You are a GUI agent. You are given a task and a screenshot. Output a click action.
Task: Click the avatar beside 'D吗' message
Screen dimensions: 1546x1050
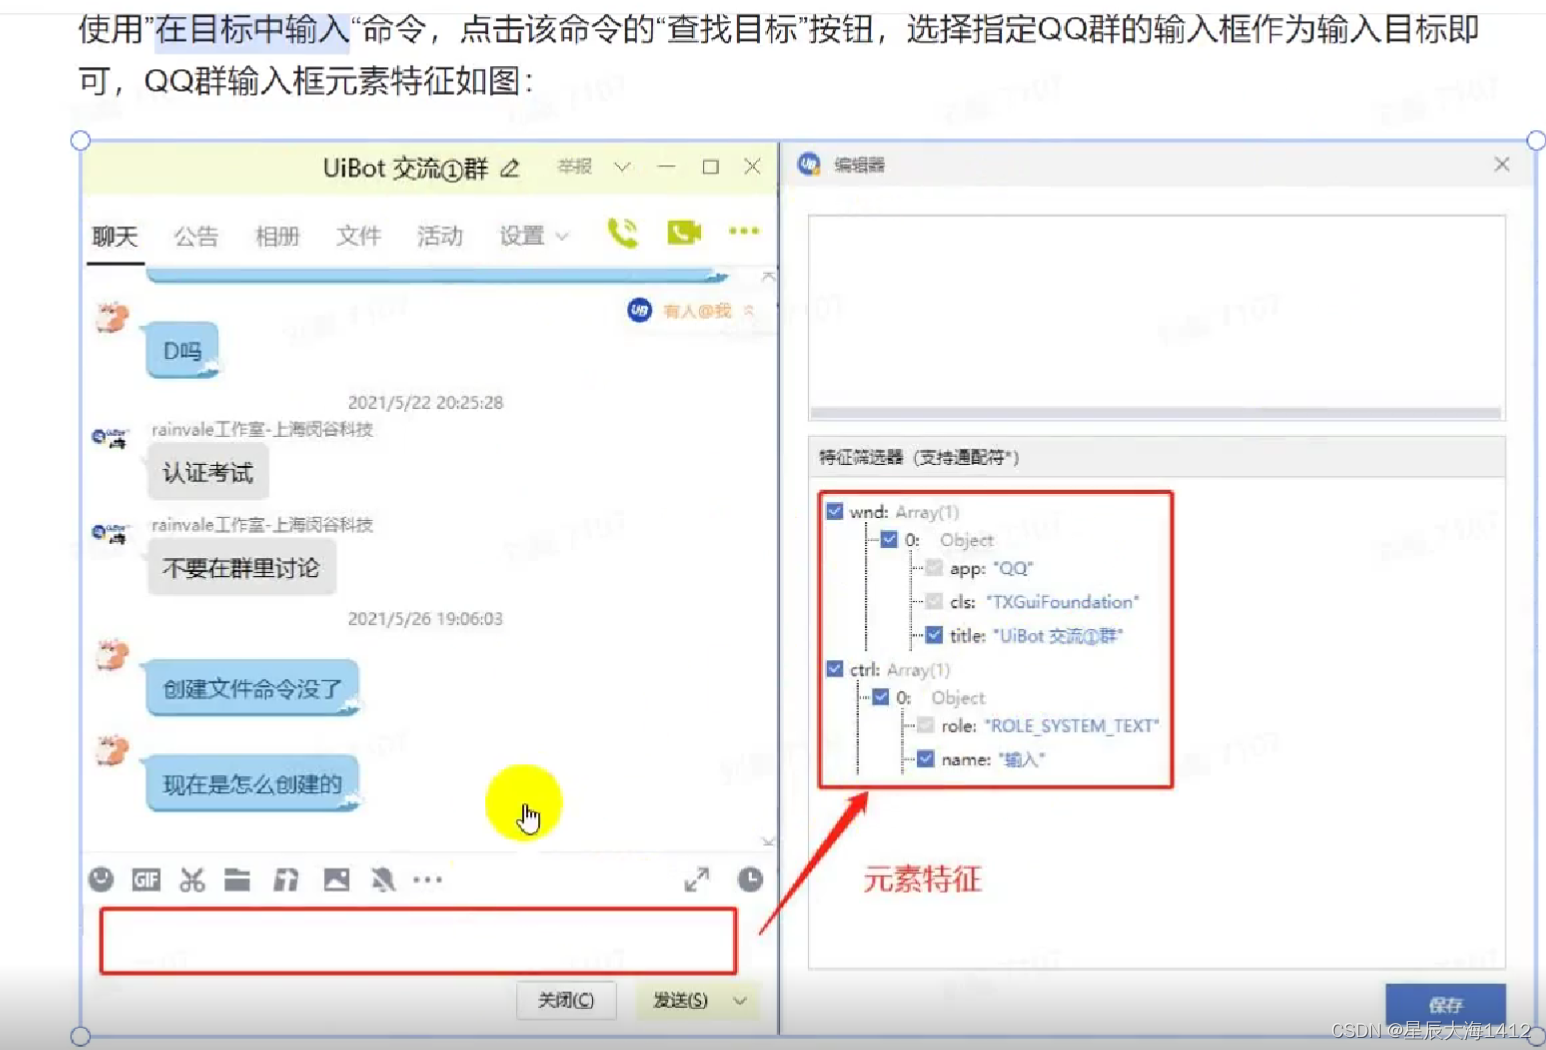click(112, 319)
